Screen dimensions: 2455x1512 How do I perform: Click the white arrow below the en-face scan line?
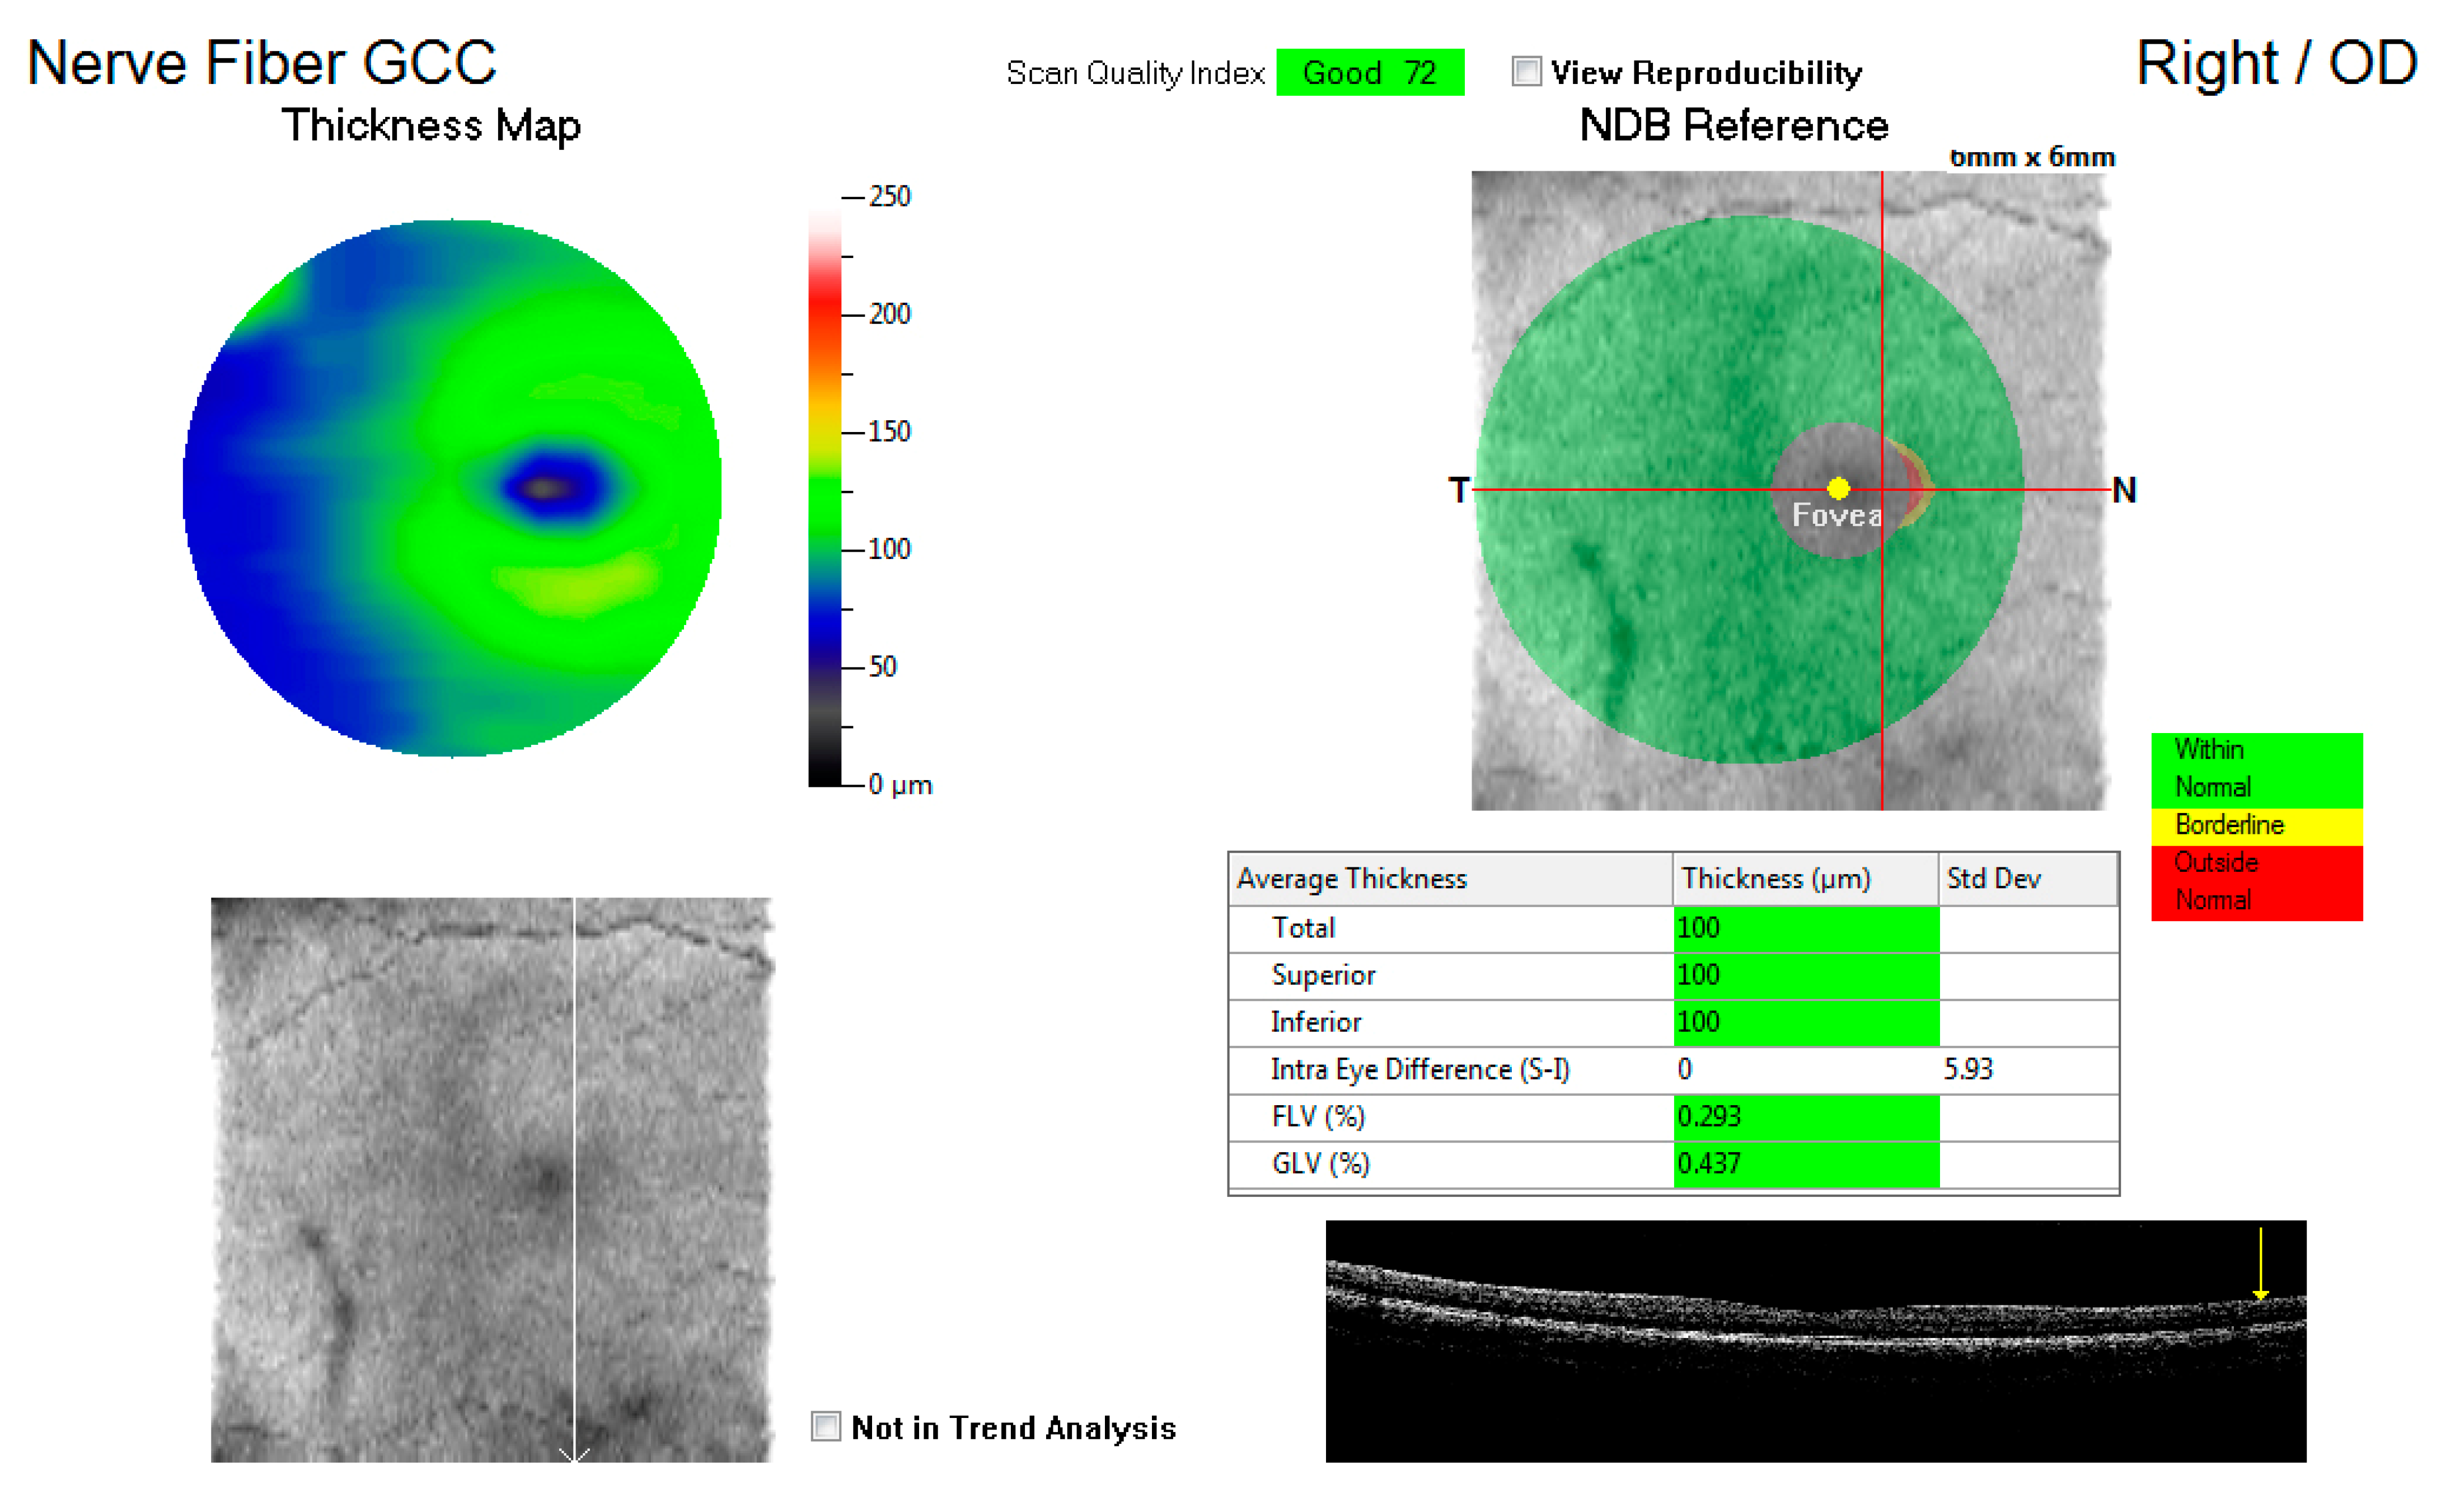coord(574,1454)
